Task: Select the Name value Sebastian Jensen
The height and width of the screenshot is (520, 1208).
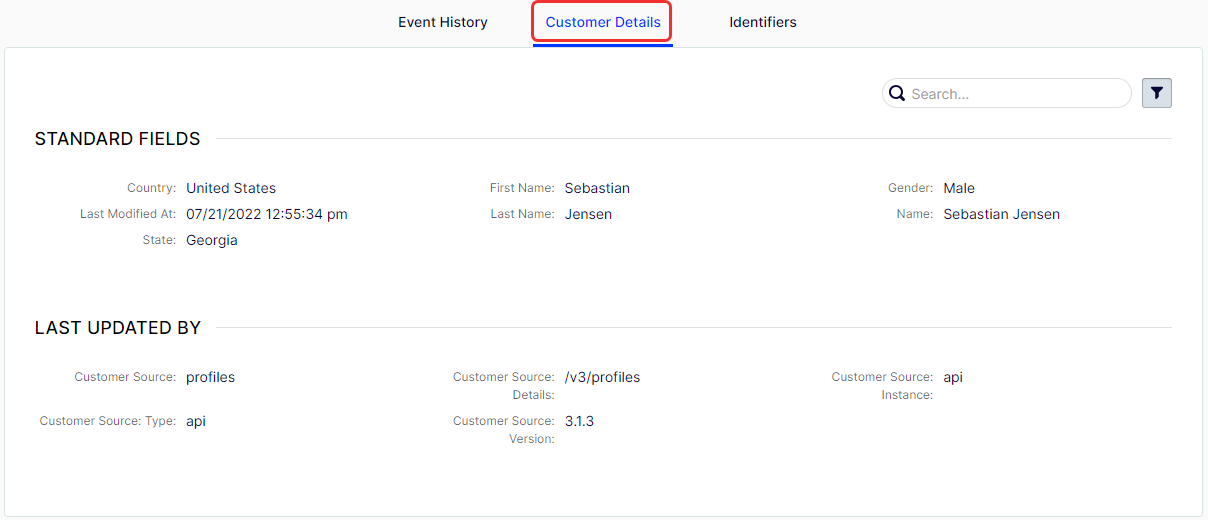Action: 1001,214
